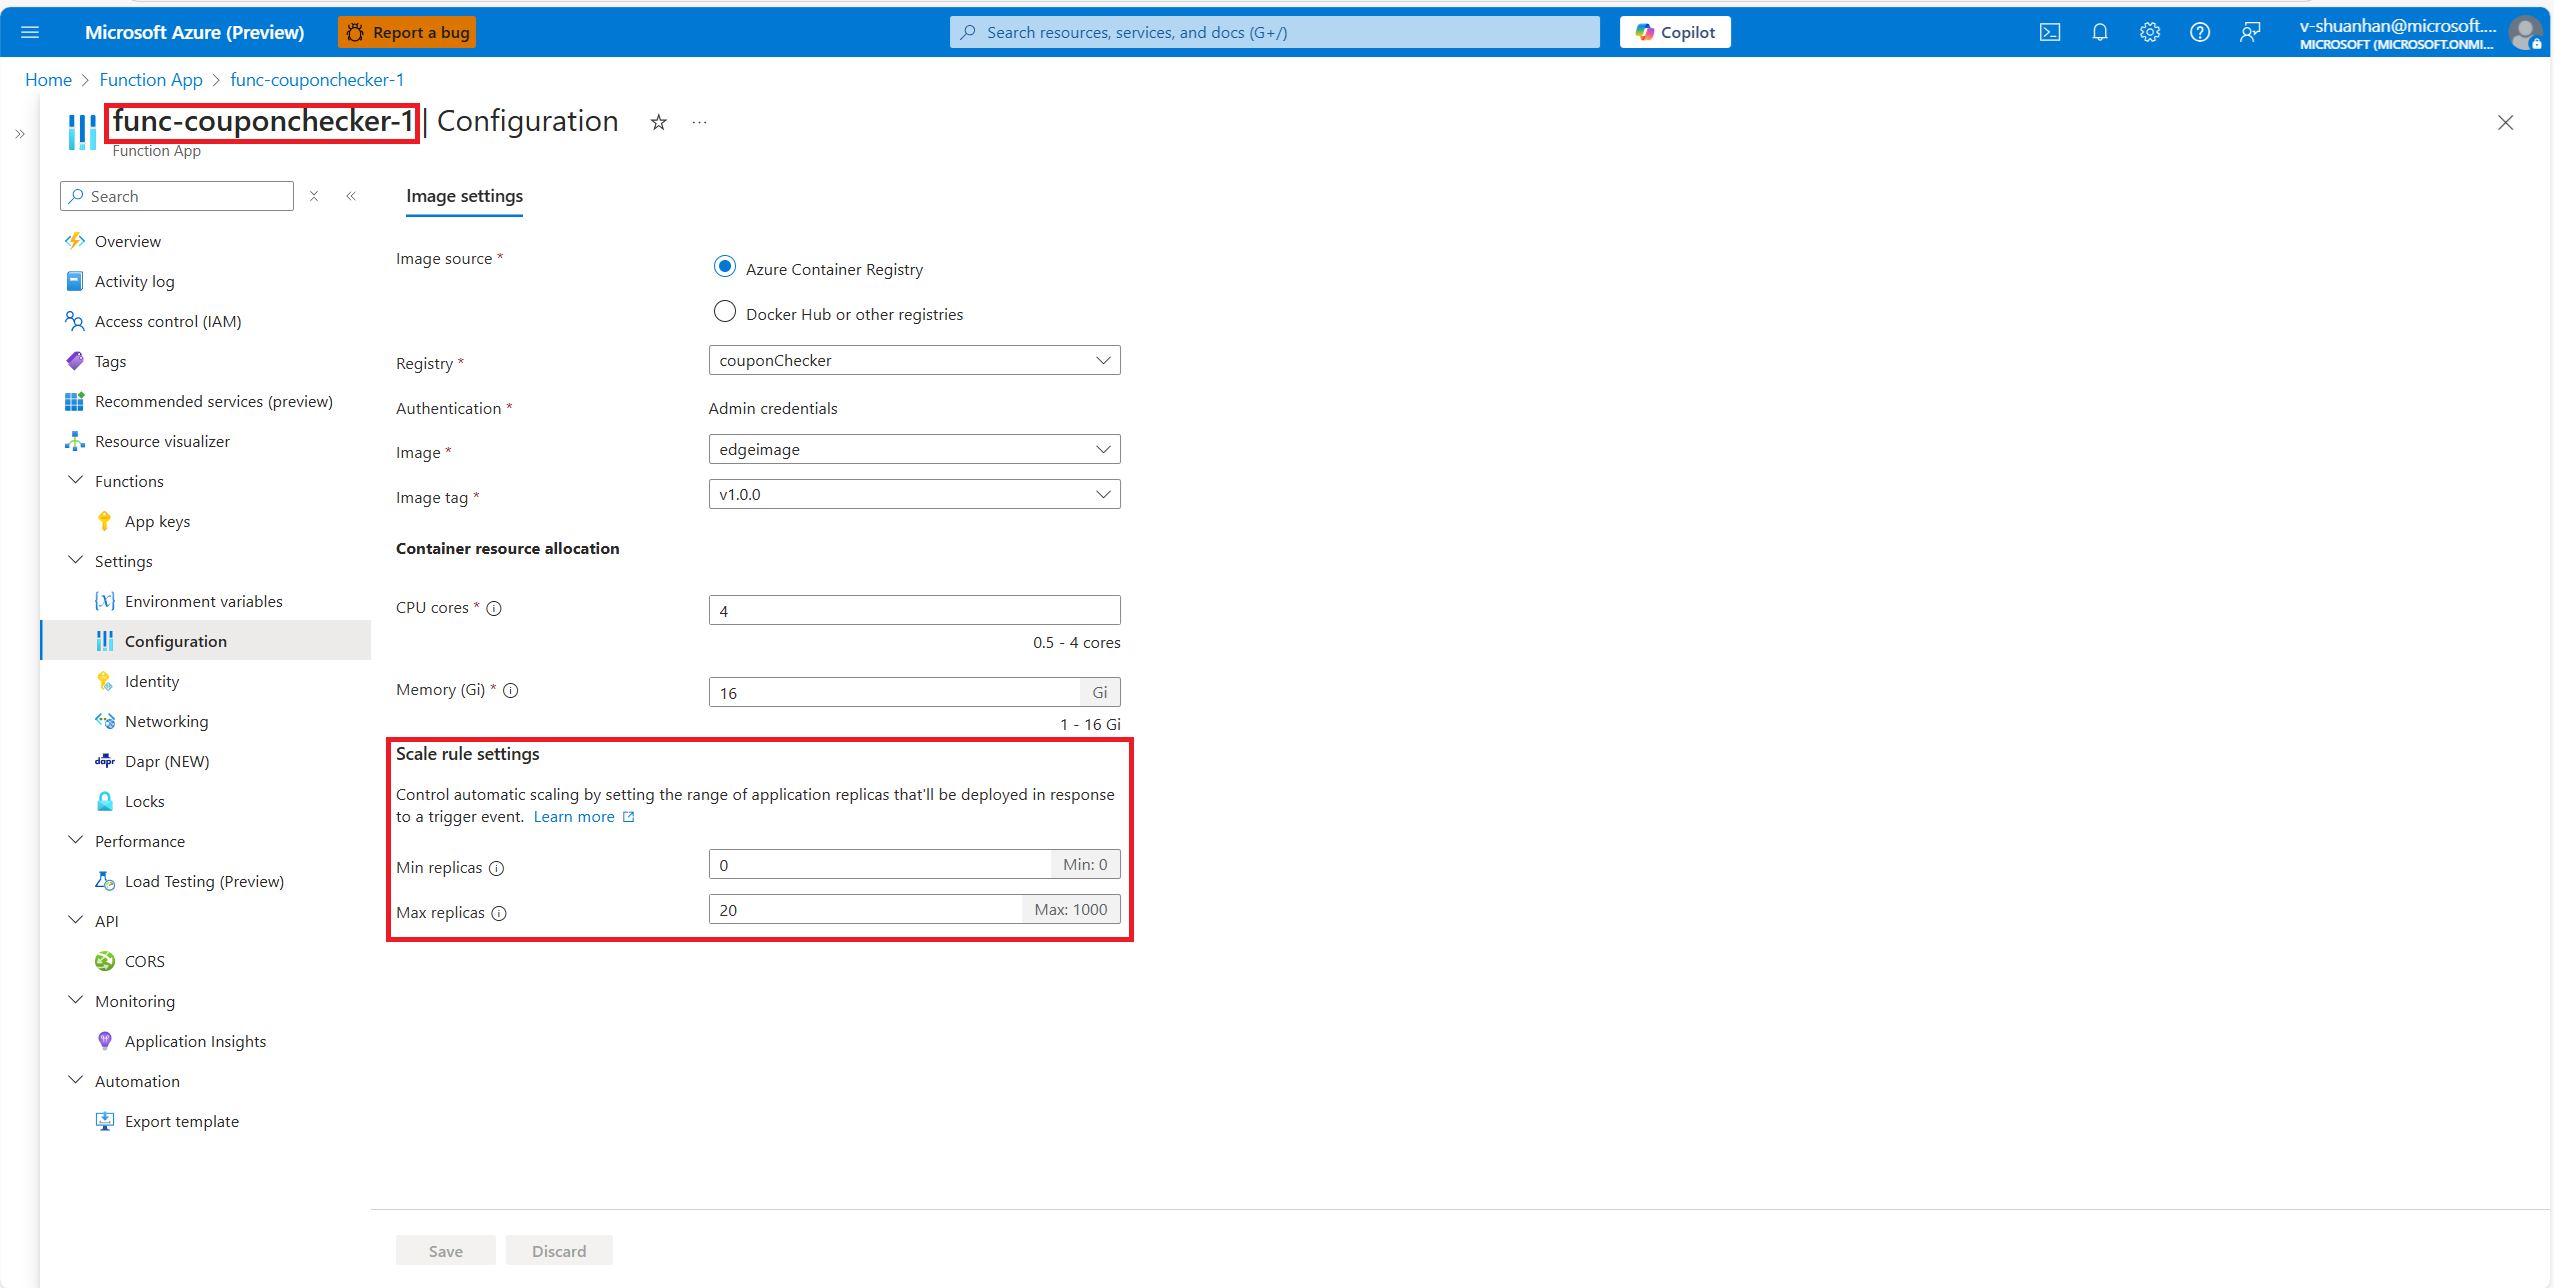Switch to Image settings tab
This screenshot has width=2554, height=1288.
[464, 196]
